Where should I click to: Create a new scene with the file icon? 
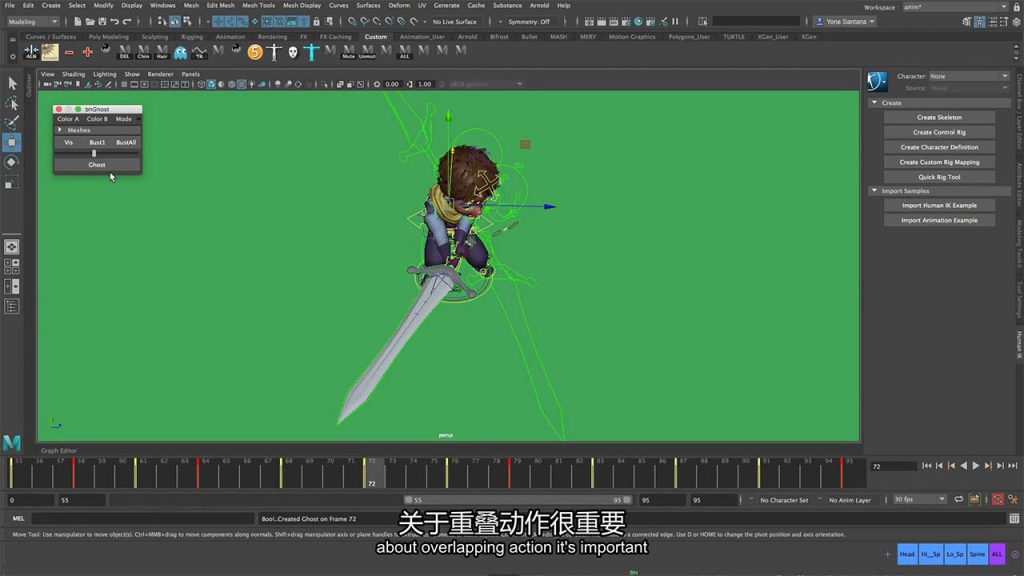[x=77, y=22]
